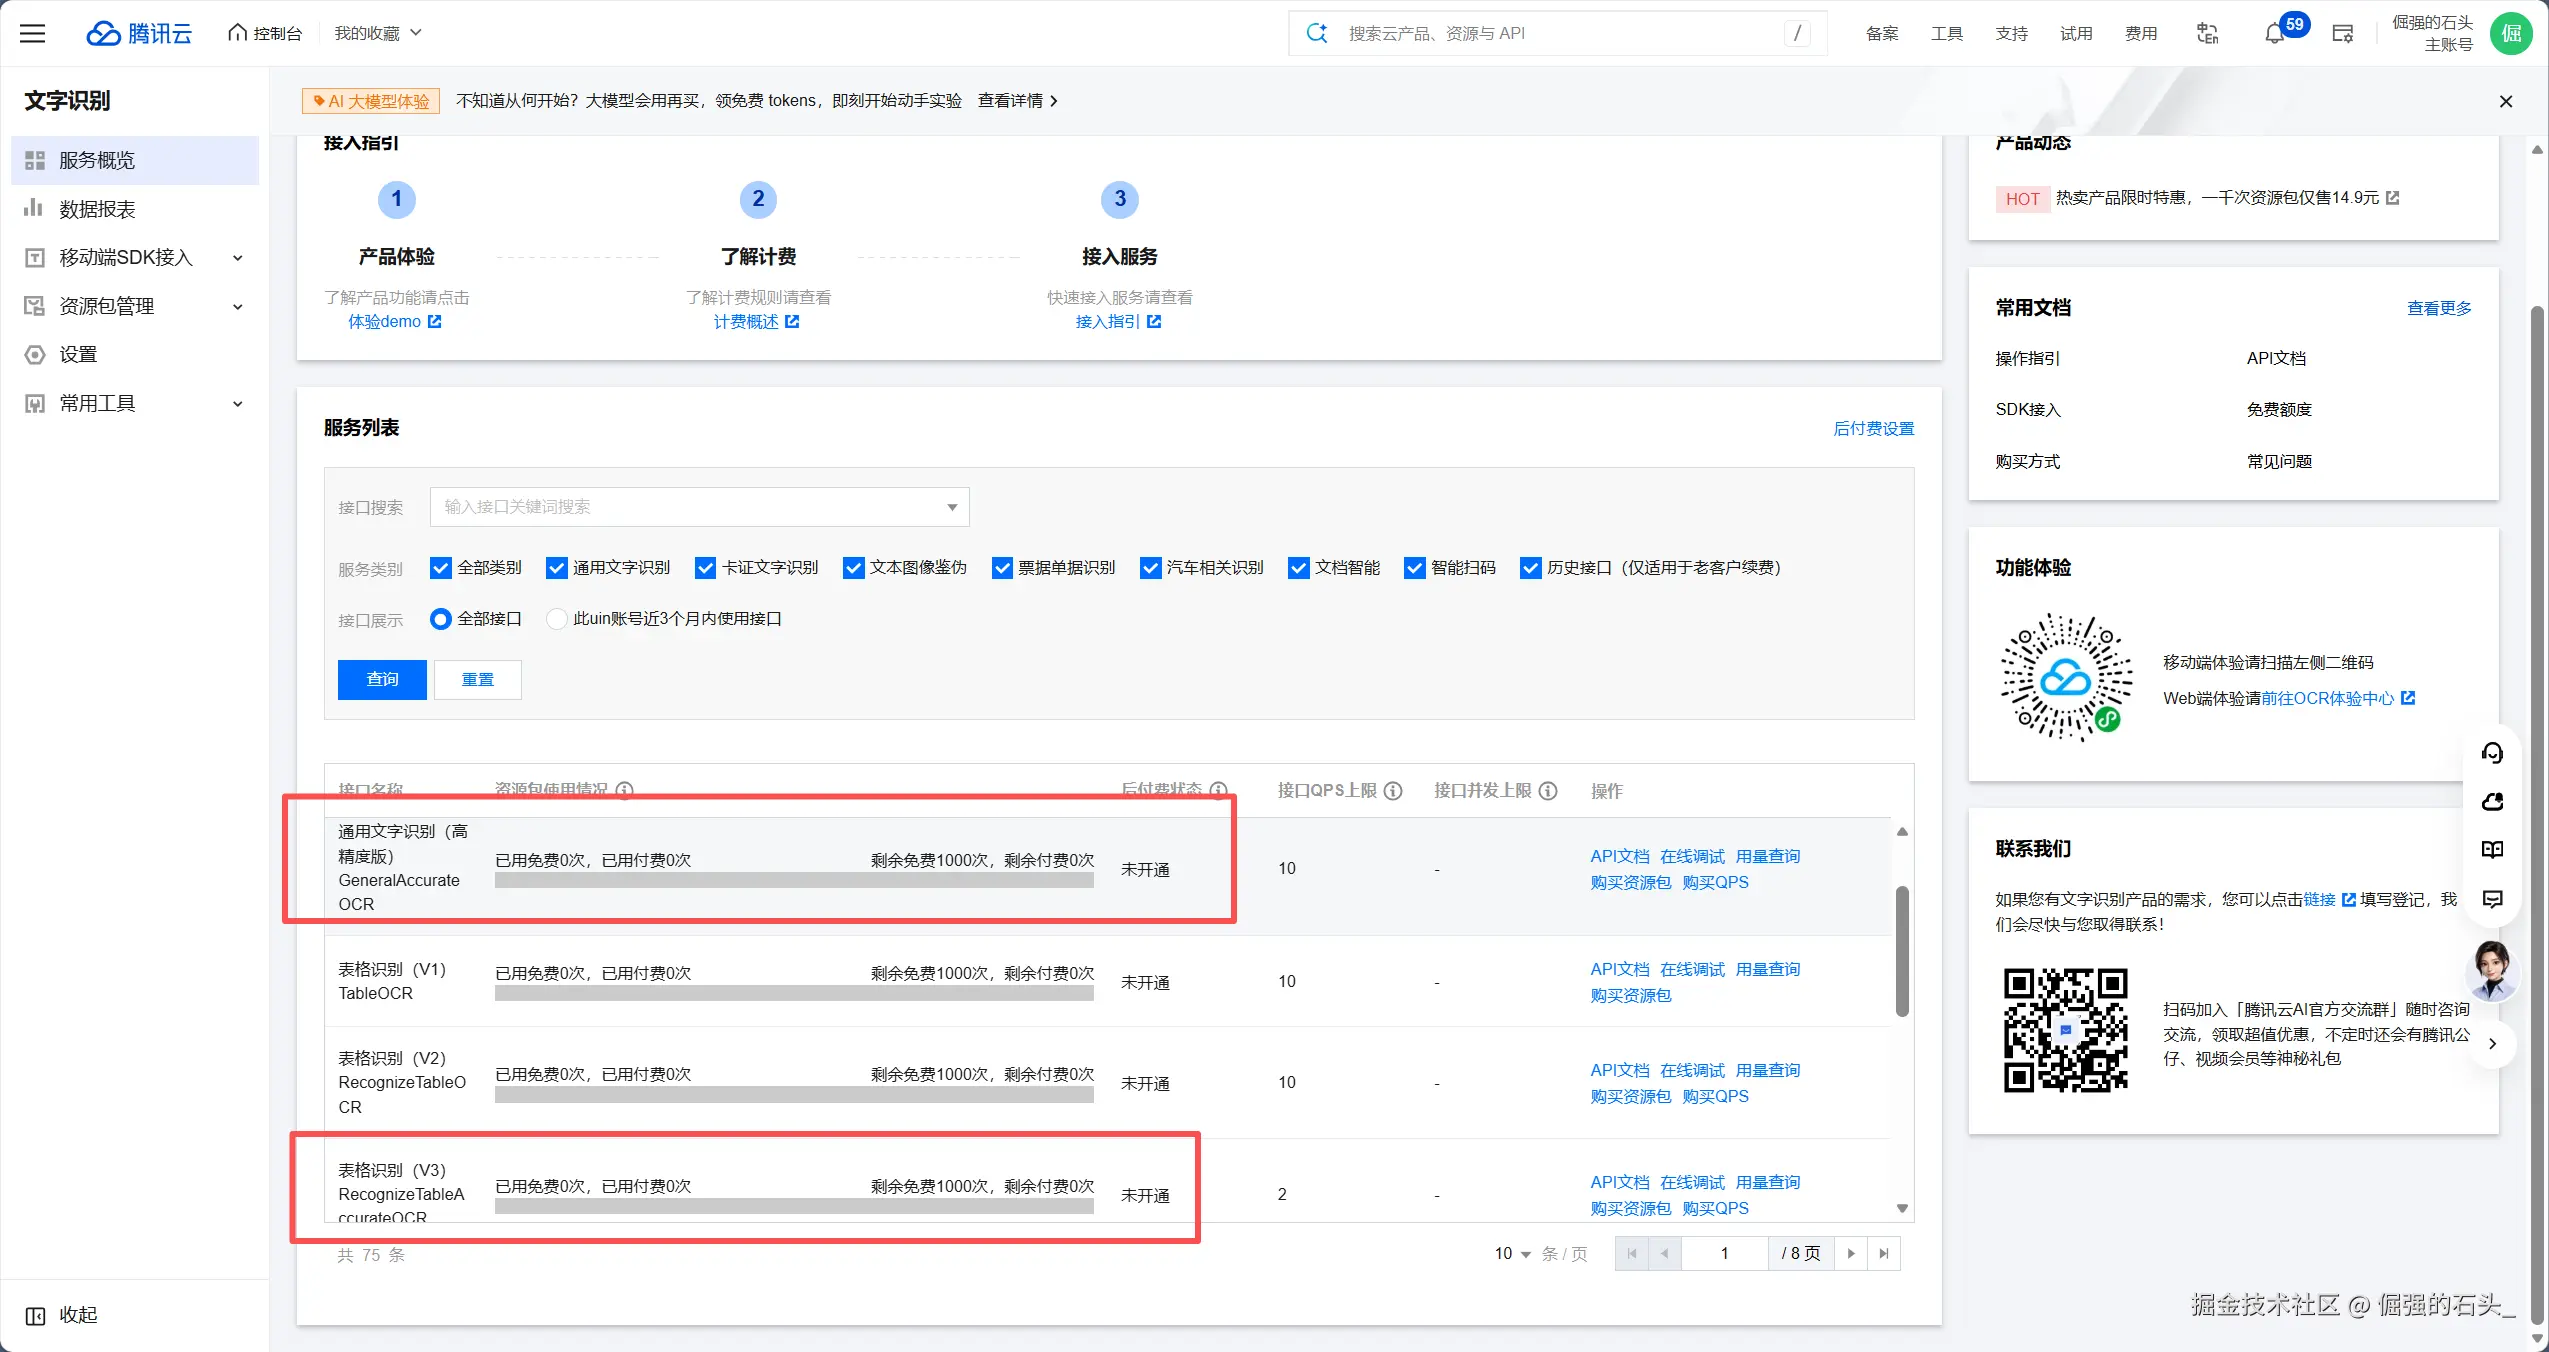This screenshot has height=1352, width=2549.
Task: Click the table's inner vertical scrollbar
Action: tap(1902, 951)
